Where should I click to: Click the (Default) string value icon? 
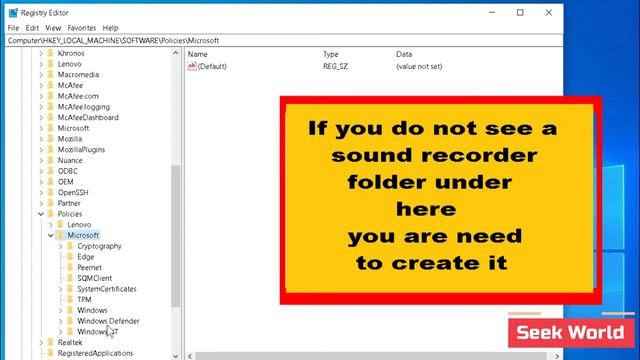click(x=192, y=66)
